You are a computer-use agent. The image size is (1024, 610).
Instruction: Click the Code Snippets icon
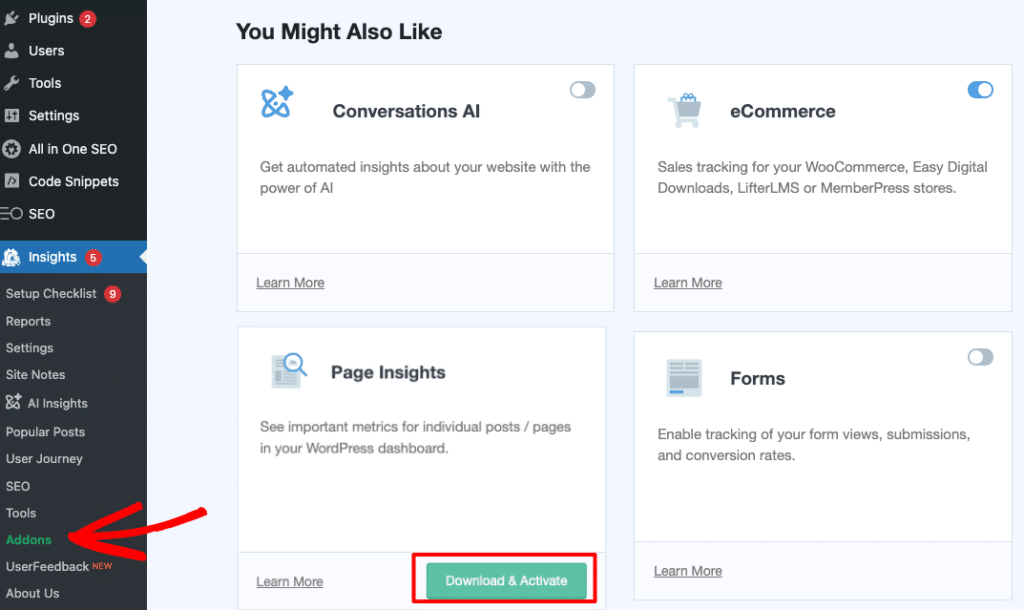pos(11,181)
